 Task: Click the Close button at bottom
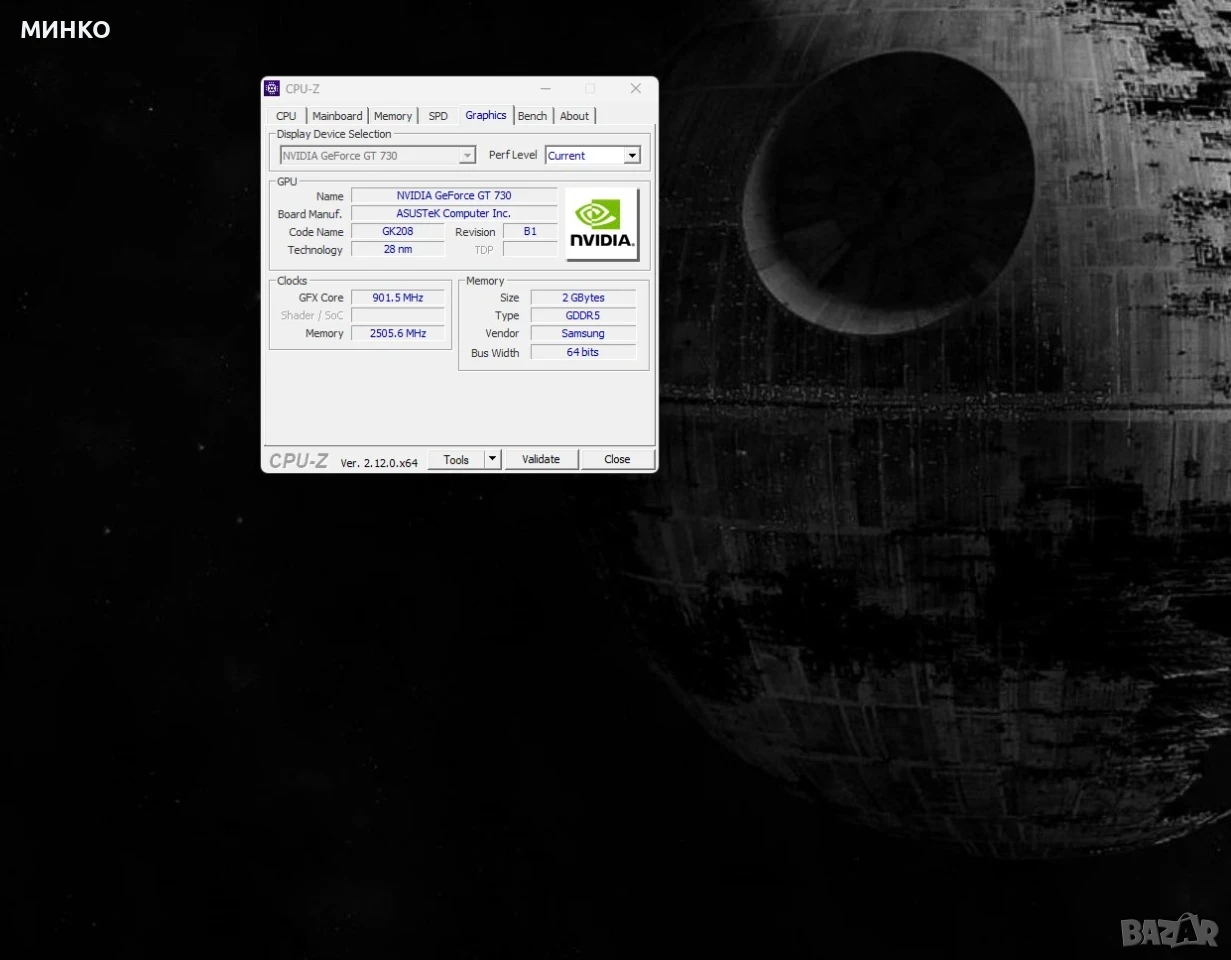617,460
